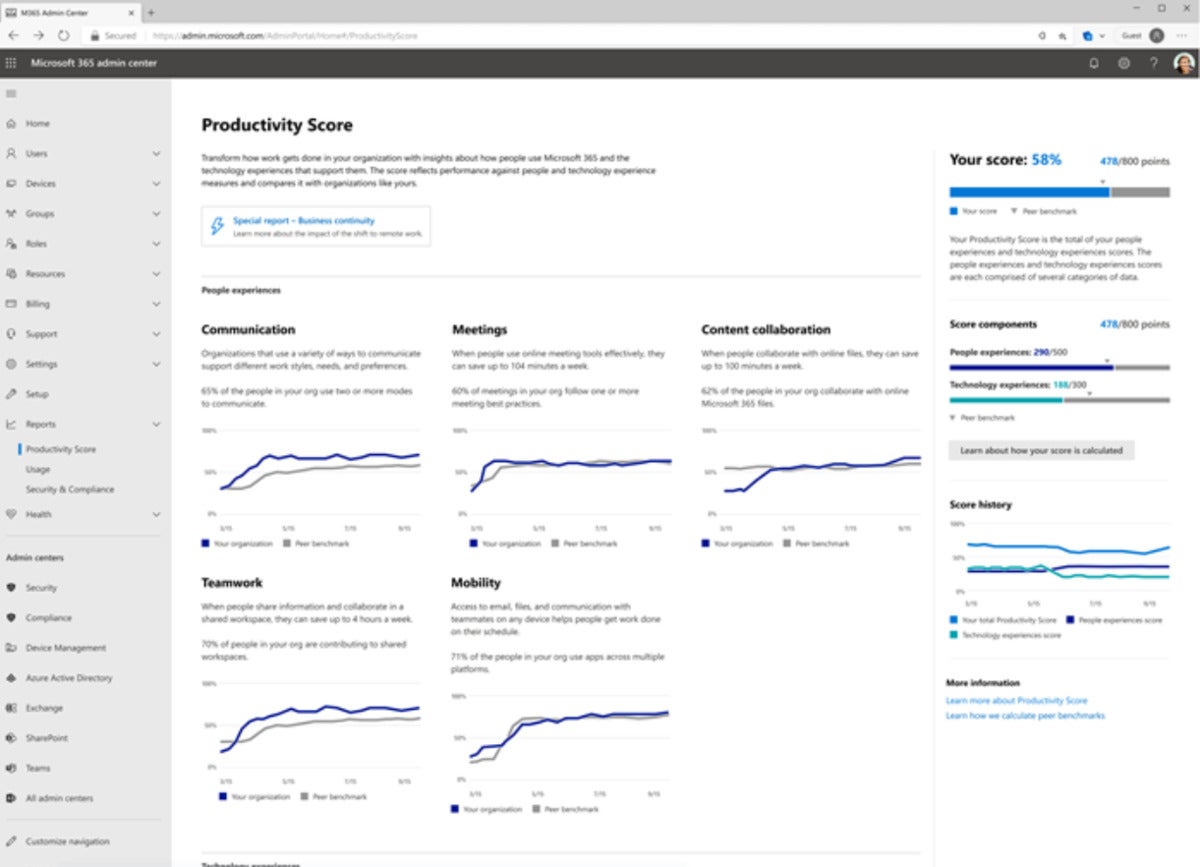The image size is (1200, 867).
Task: Go to Home in navigation
Action: tap(38, 124)
